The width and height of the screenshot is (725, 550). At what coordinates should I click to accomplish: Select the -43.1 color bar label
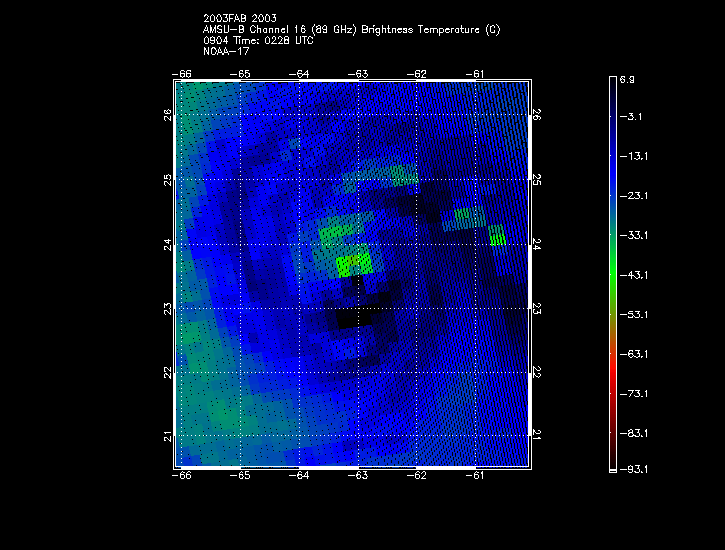[631, 274]
